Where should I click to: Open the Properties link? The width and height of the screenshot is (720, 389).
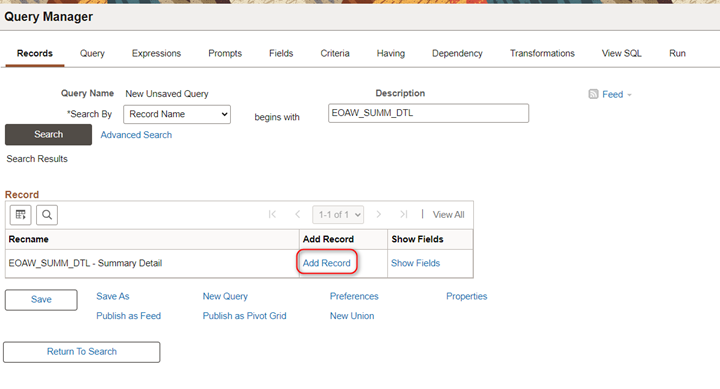point(467,296)
